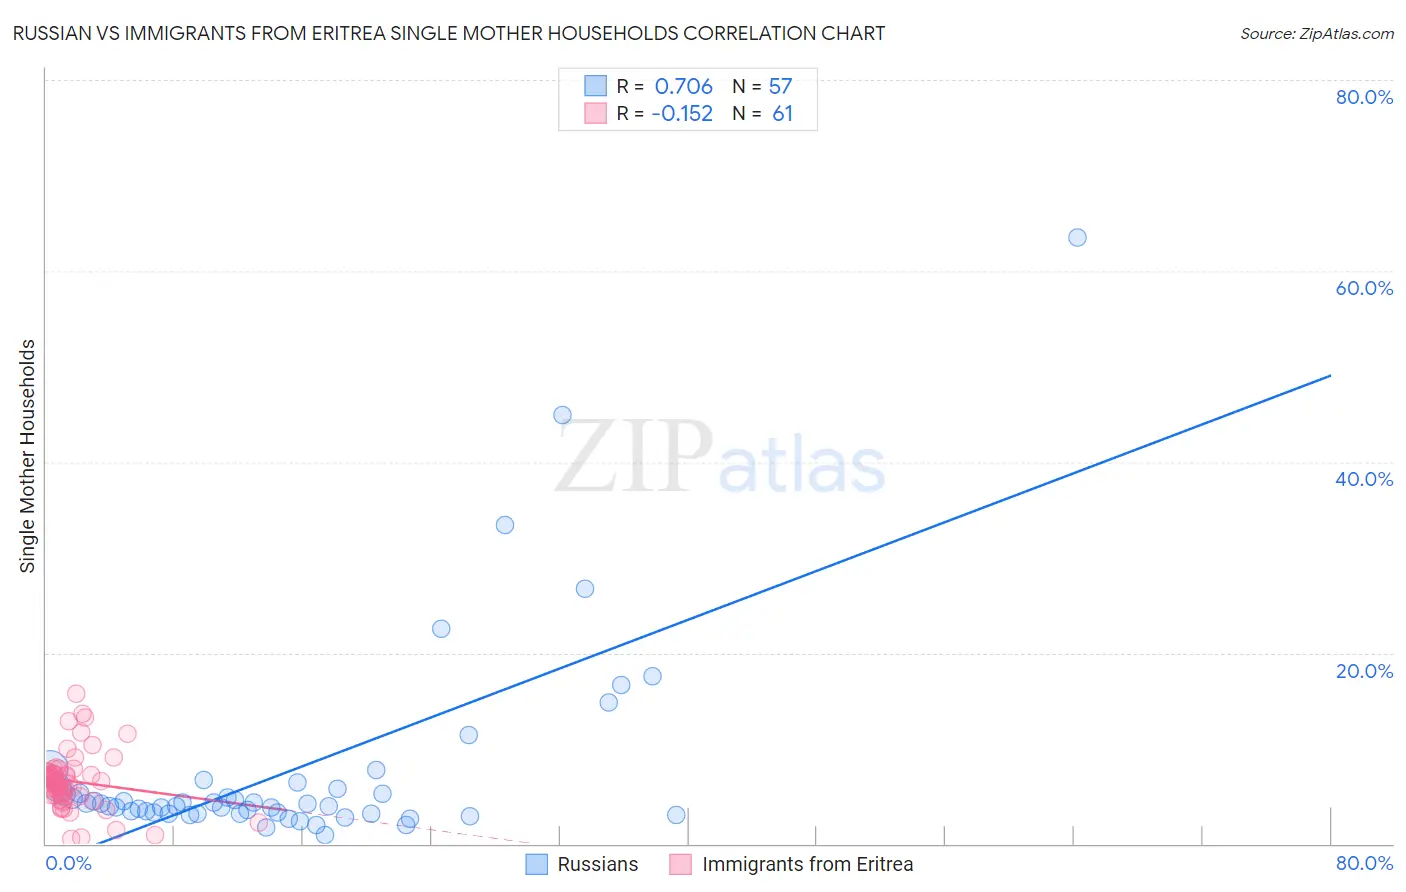Click the highest Russian outlier point near 63%

[1077, 237]
